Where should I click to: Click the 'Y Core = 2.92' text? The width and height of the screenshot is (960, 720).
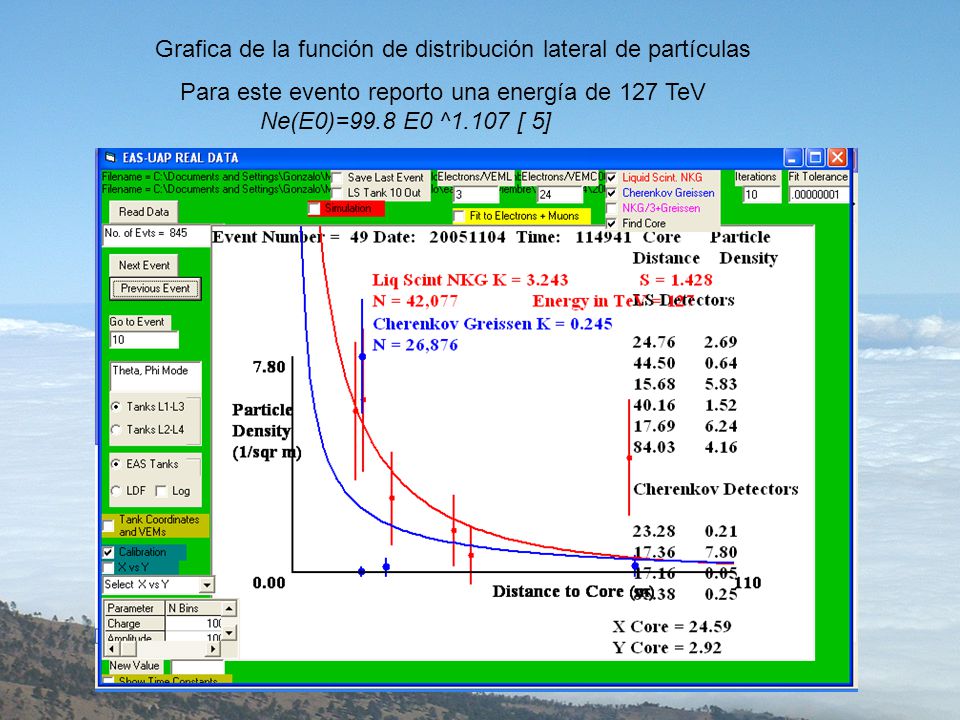click(667, 648)
